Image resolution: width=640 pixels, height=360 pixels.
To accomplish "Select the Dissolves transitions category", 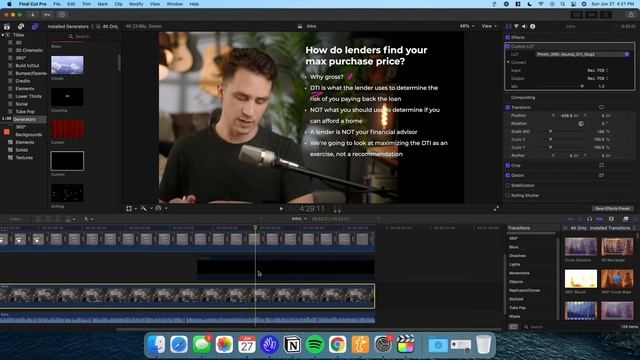I will click(517, 256).
